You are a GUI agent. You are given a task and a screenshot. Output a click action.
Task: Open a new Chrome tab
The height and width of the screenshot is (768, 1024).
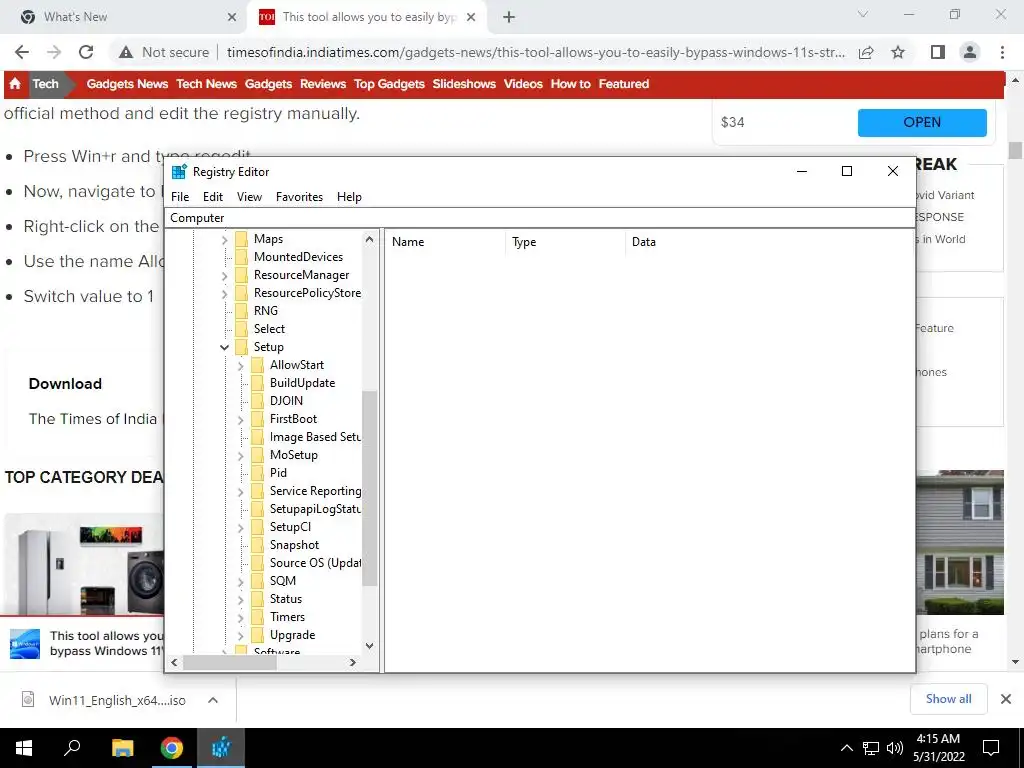point(509,17)
